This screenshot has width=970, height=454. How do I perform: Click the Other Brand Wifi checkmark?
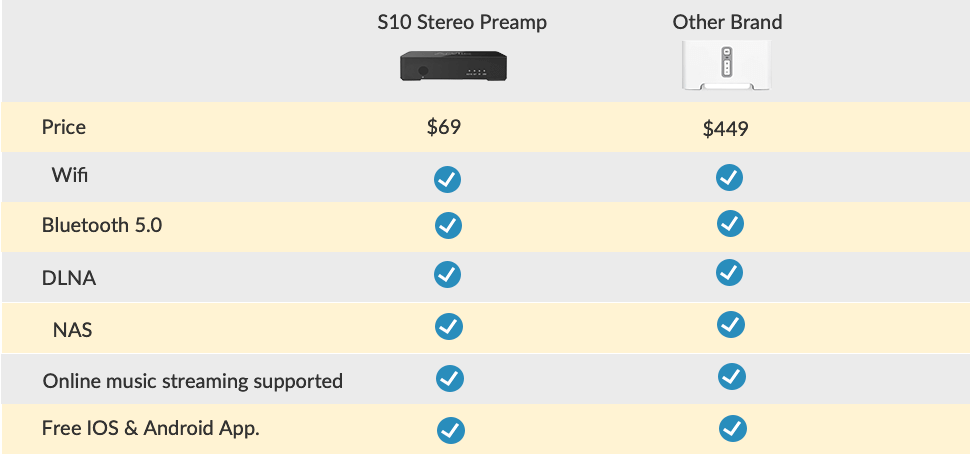pyautogui.click(x=729, y=178)
